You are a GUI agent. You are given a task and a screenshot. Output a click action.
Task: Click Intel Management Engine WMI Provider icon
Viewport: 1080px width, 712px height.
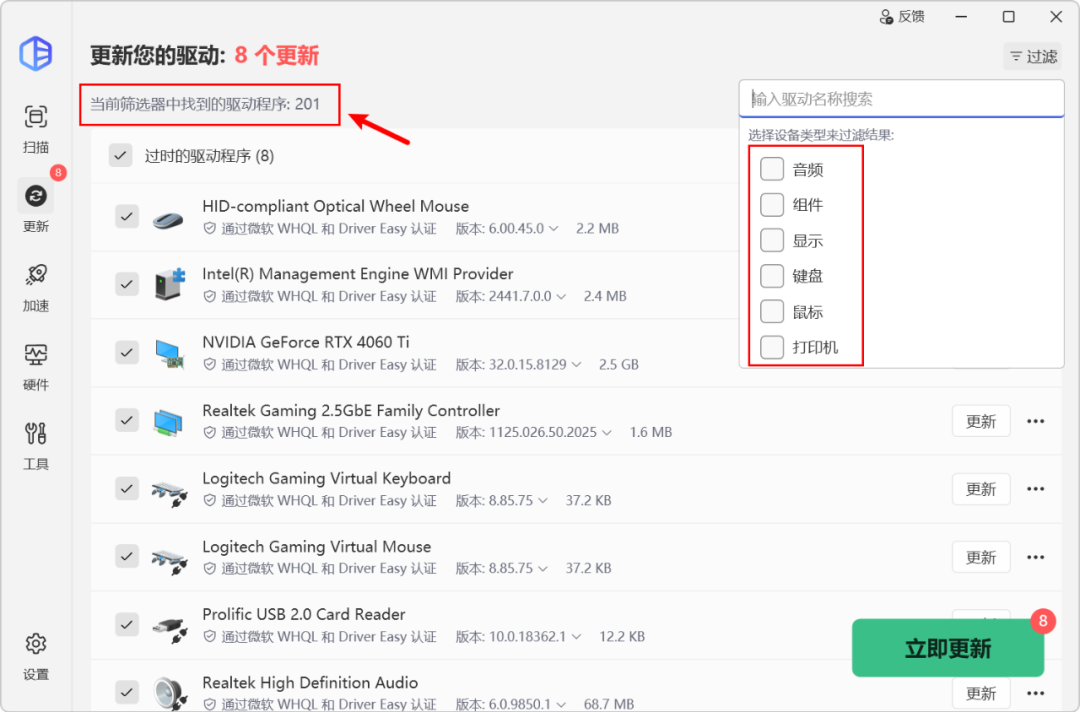click(x=169, y=284)
